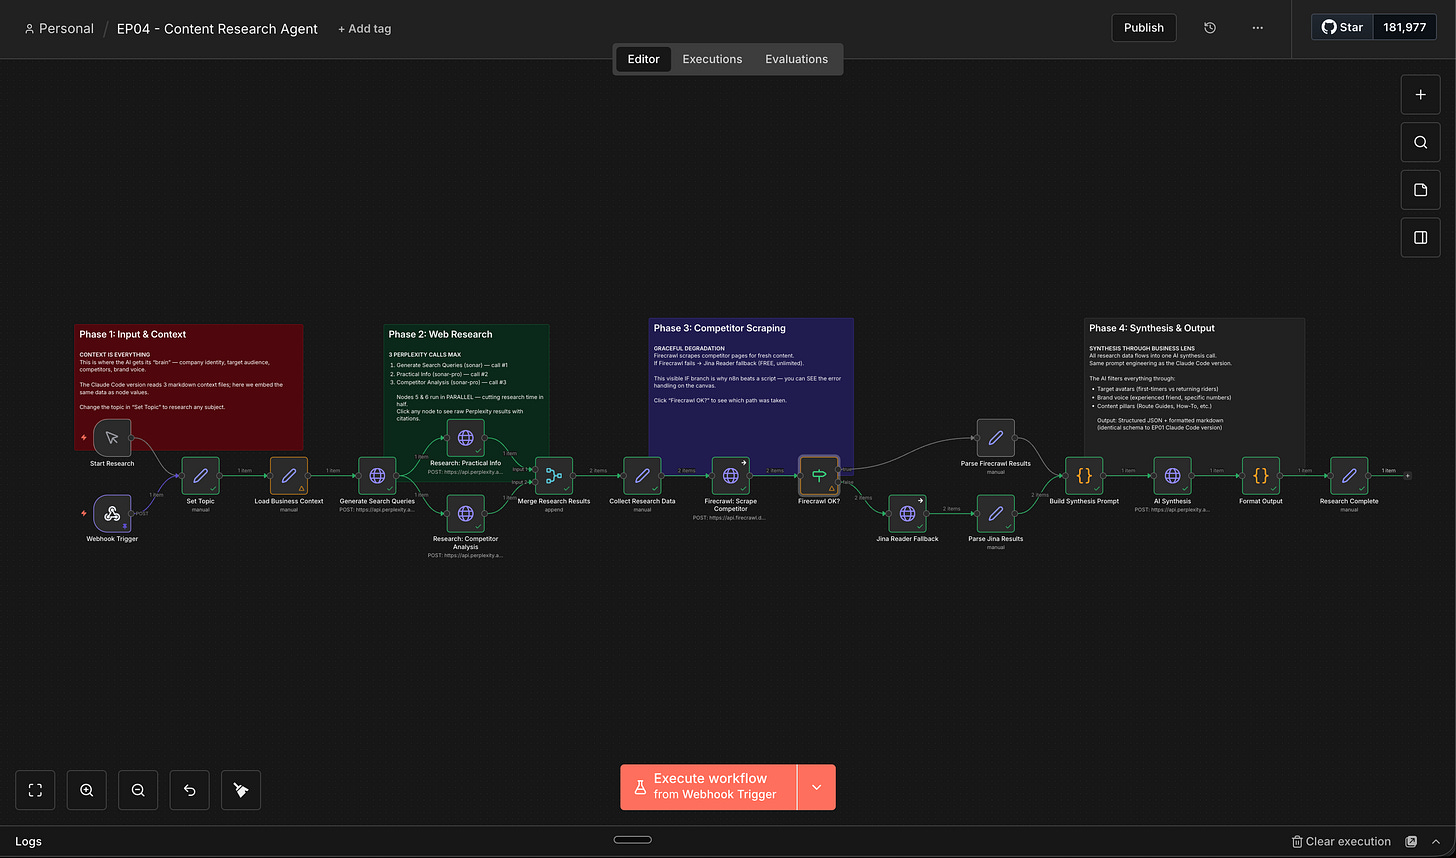Select the Parse Jina Results node
The height and width of the screenshot is (858, 1456).
click(995, 513)
